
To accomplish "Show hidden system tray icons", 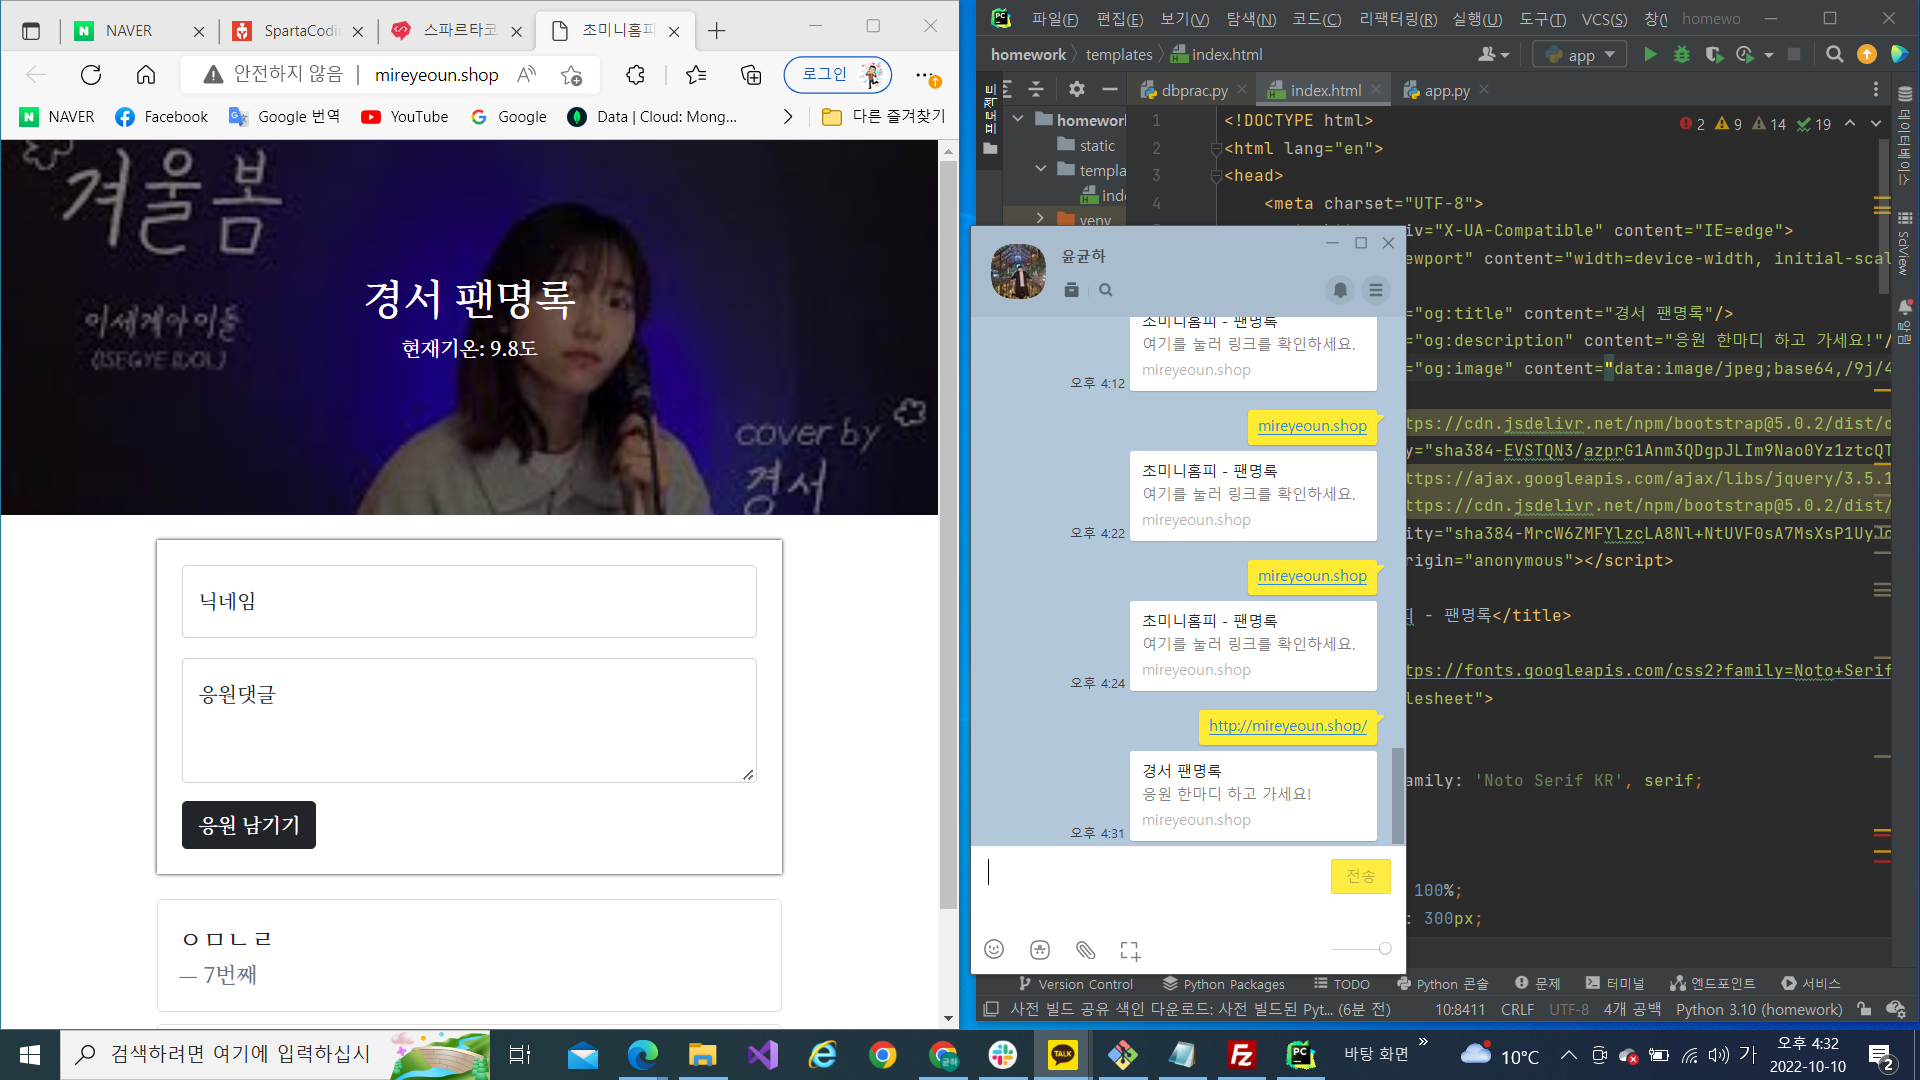I will point(1568,1055).
